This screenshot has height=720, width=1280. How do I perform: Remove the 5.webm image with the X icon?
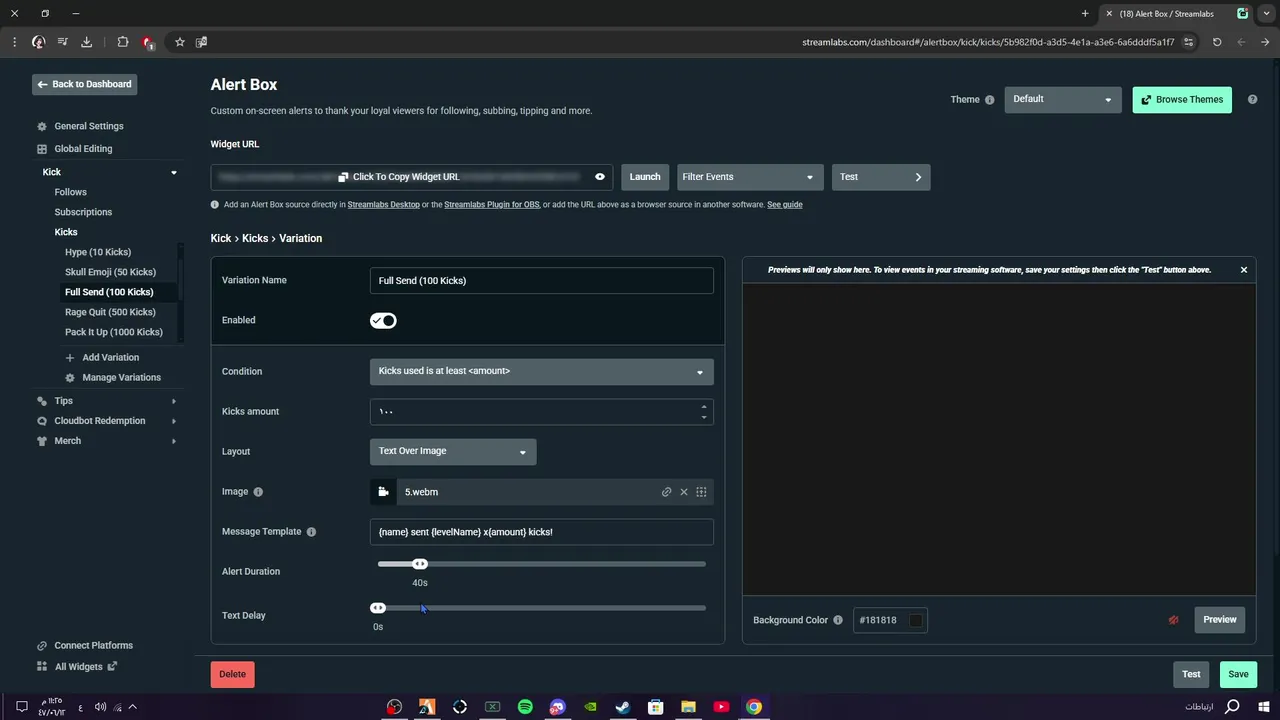[x=684, y=492]
